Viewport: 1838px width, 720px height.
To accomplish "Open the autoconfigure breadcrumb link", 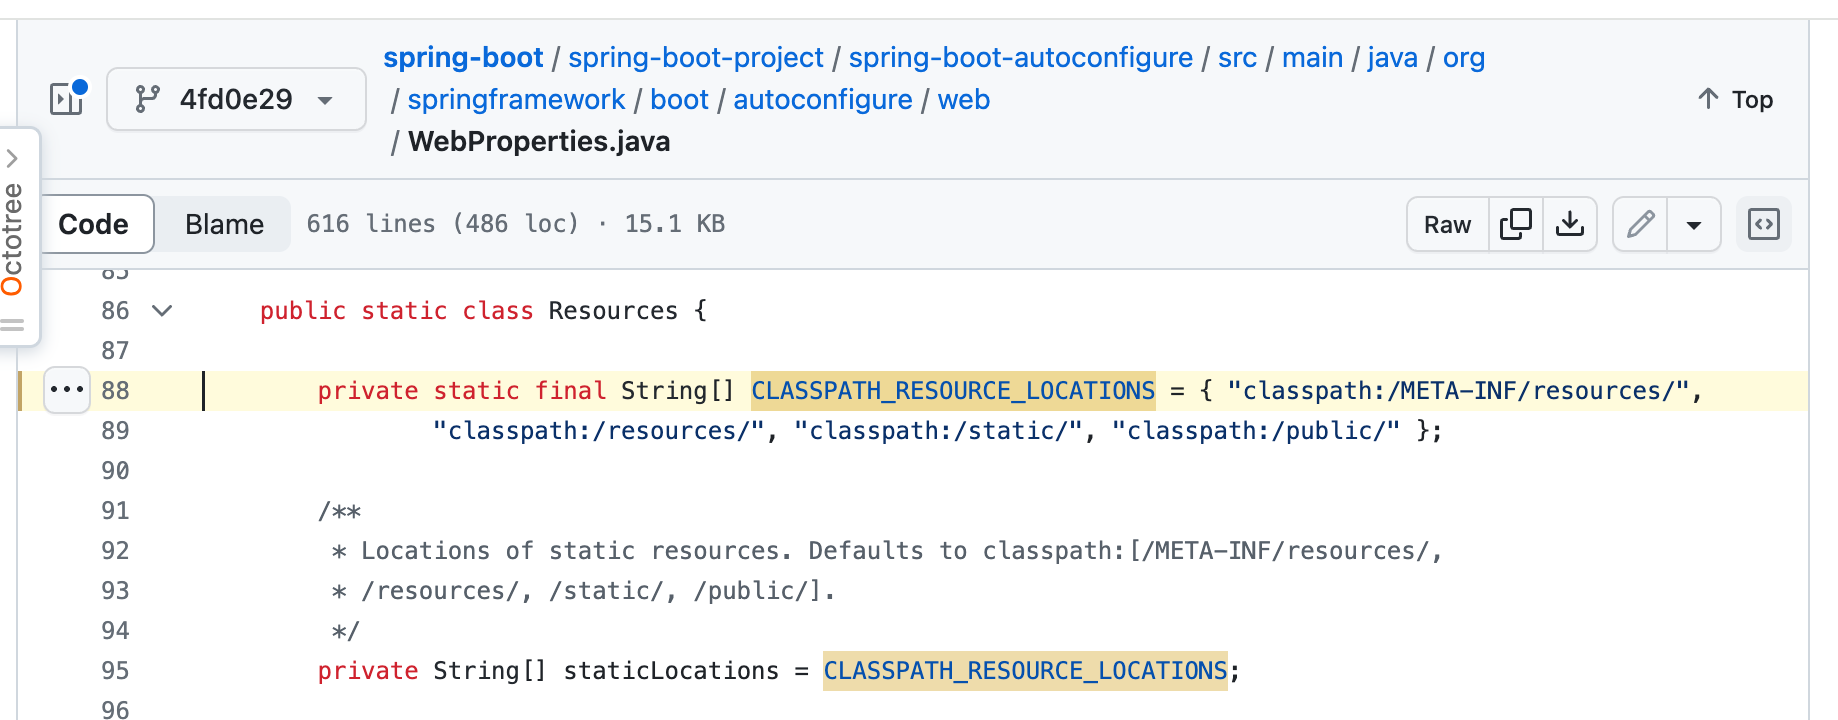I will (823, 99).
